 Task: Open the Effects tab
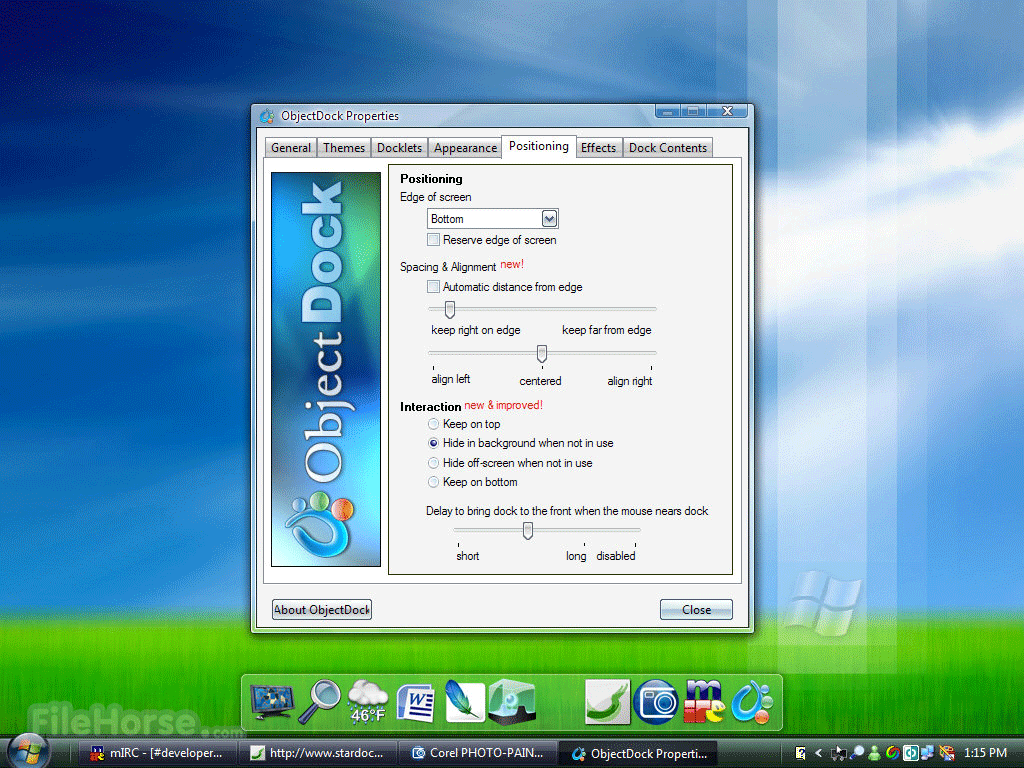pyautogui.click(x=599, y=148)
